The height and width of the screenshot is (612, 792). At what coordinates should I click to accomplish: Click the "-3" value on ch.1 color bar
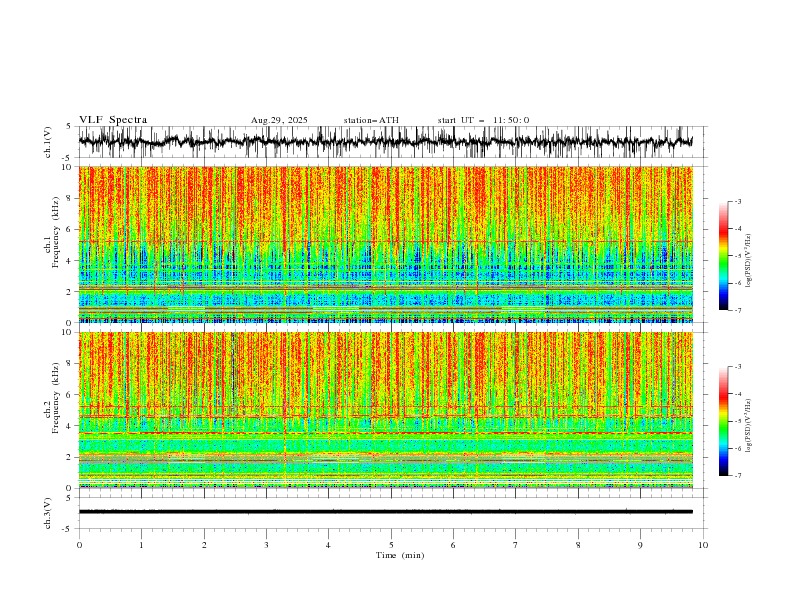coord(738,201)
